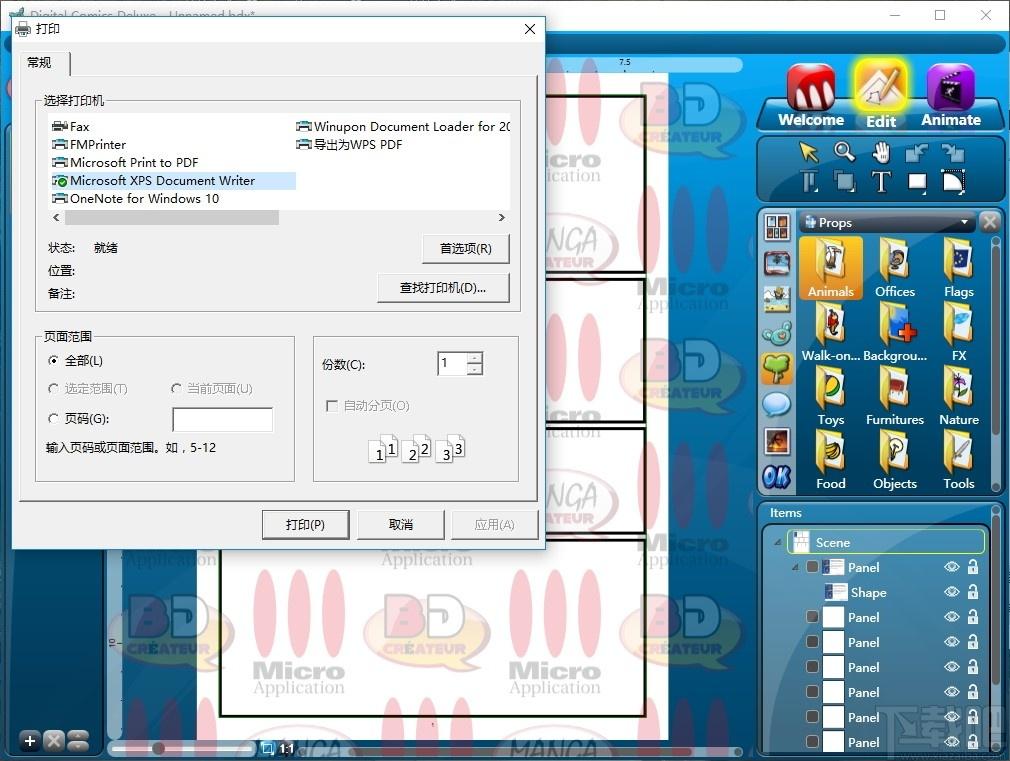Increase copies count with up stepper
1010x761 pixels.
click(x=474, y=358)
